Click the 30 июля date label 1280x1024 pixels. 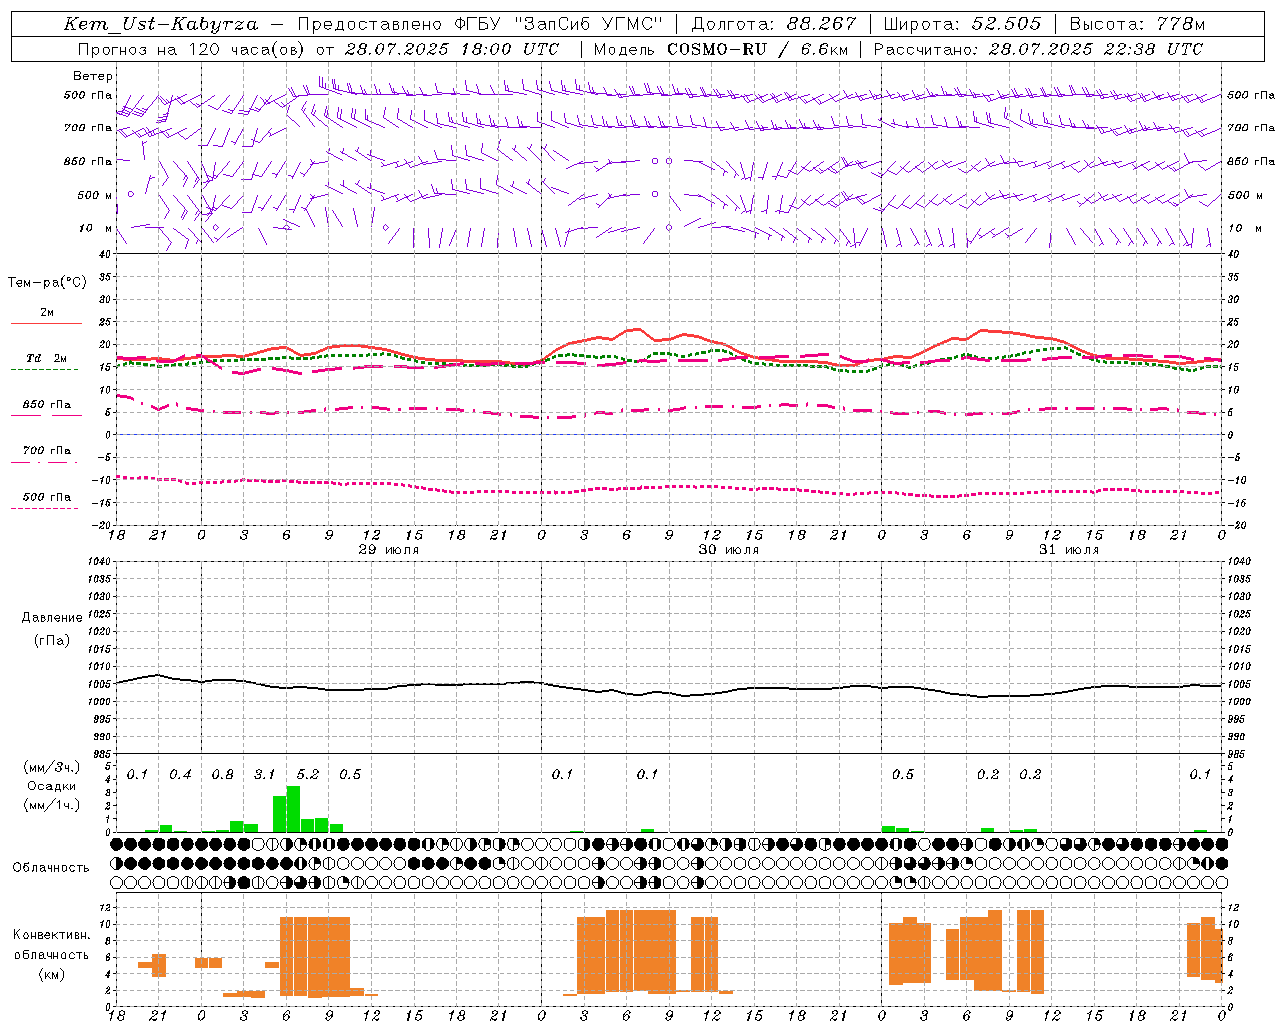click(x=729, y=550)
